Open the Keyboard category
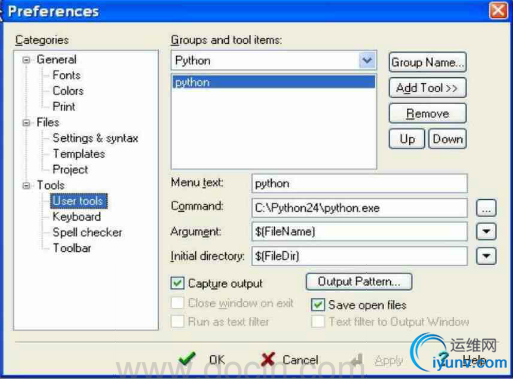 [76, 217]
